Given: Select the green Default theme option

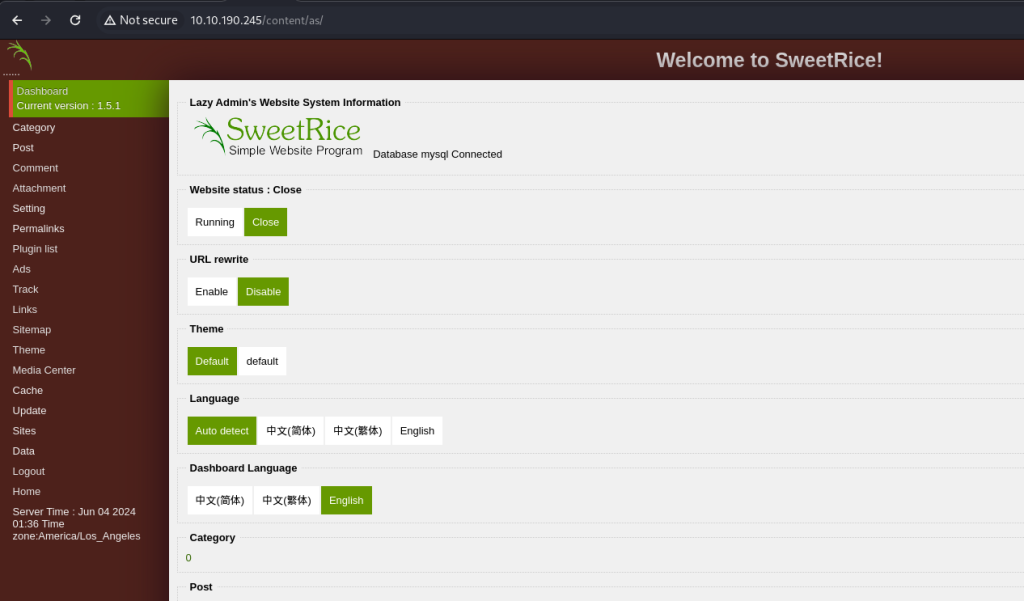Looking at the screenshot, I should pyautogui.click(x=212, y=361).
